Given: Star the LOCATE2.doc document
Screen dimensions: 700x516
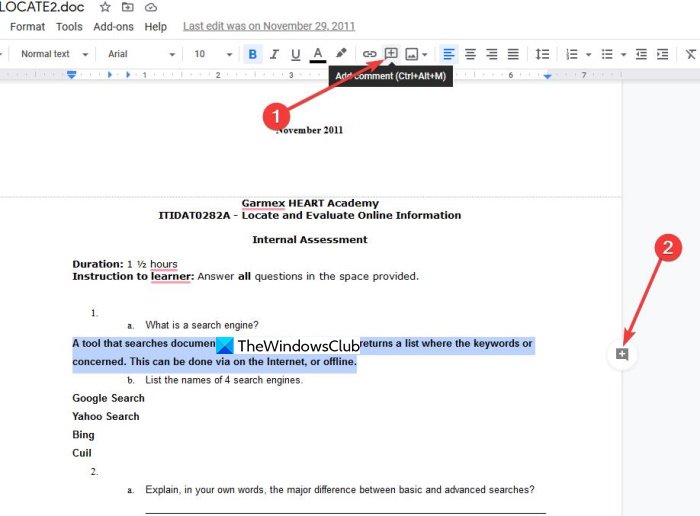Looking at the screenshot, I should coord(105,7).
